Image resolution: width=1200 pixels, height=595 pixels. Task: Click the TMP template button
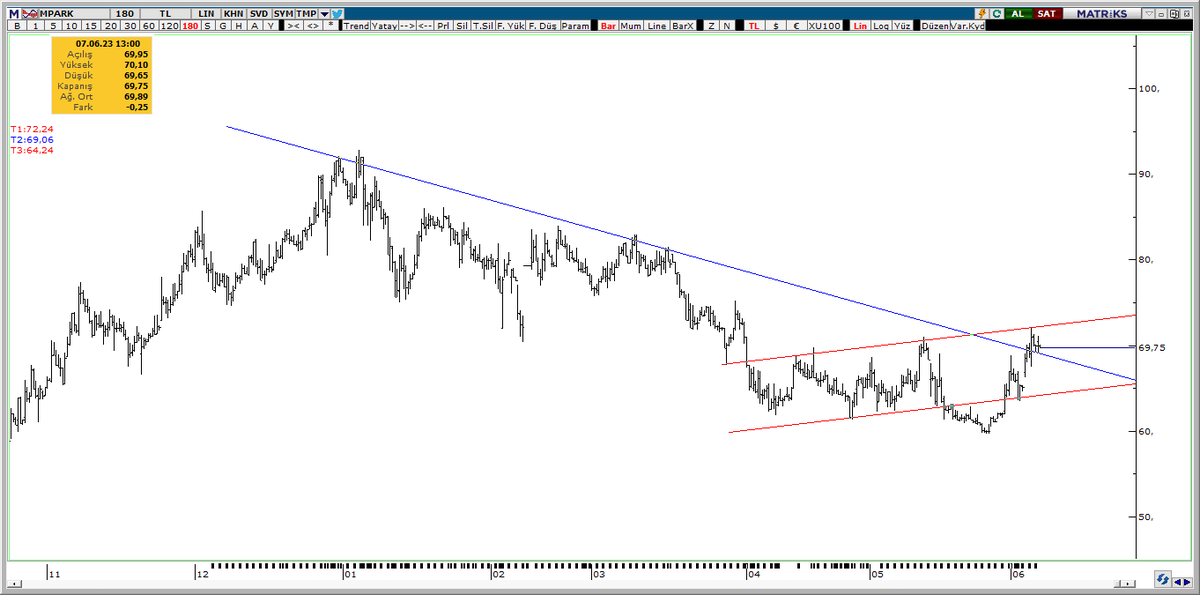(x=307, y=13)
